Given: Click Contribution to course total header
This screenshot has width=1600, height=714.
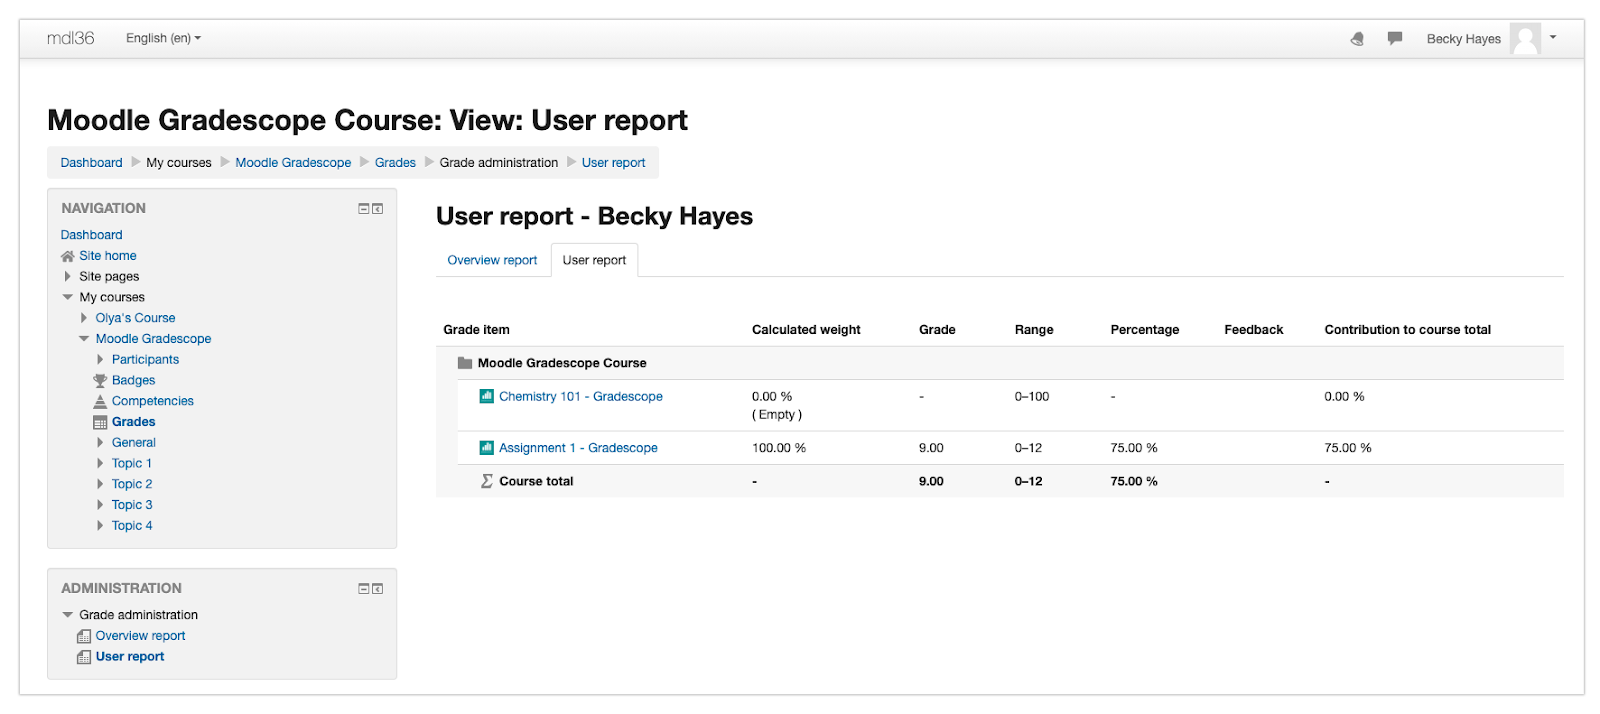Looking at the screenshot, I should pyautogui.click(x=1407, y=329).
